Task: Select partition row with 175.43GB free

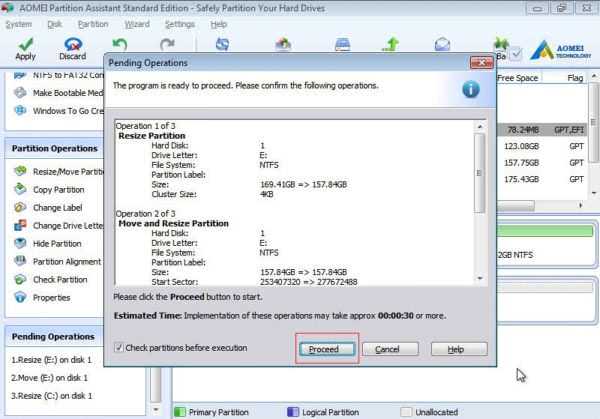Action: point(542,179)
